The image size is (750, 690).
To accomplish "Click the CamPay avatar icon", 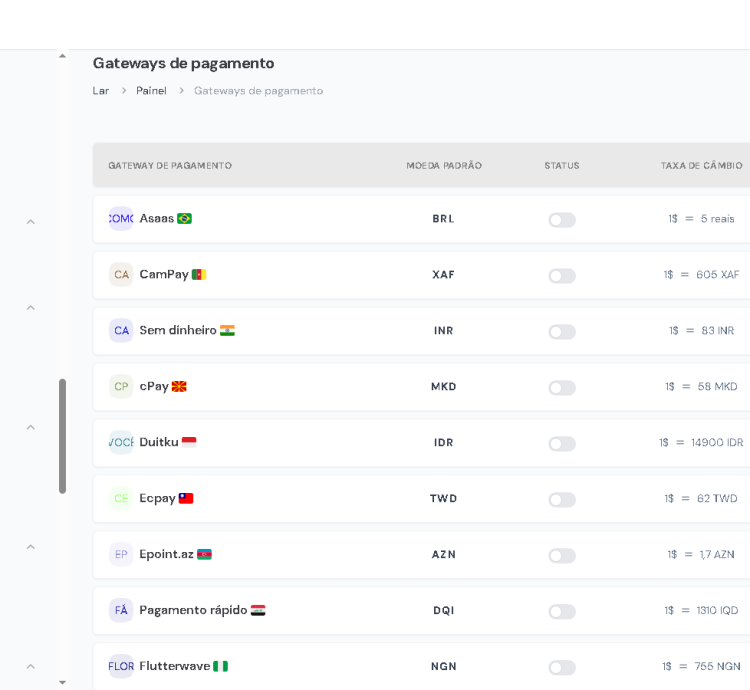I will click(121, 274).
